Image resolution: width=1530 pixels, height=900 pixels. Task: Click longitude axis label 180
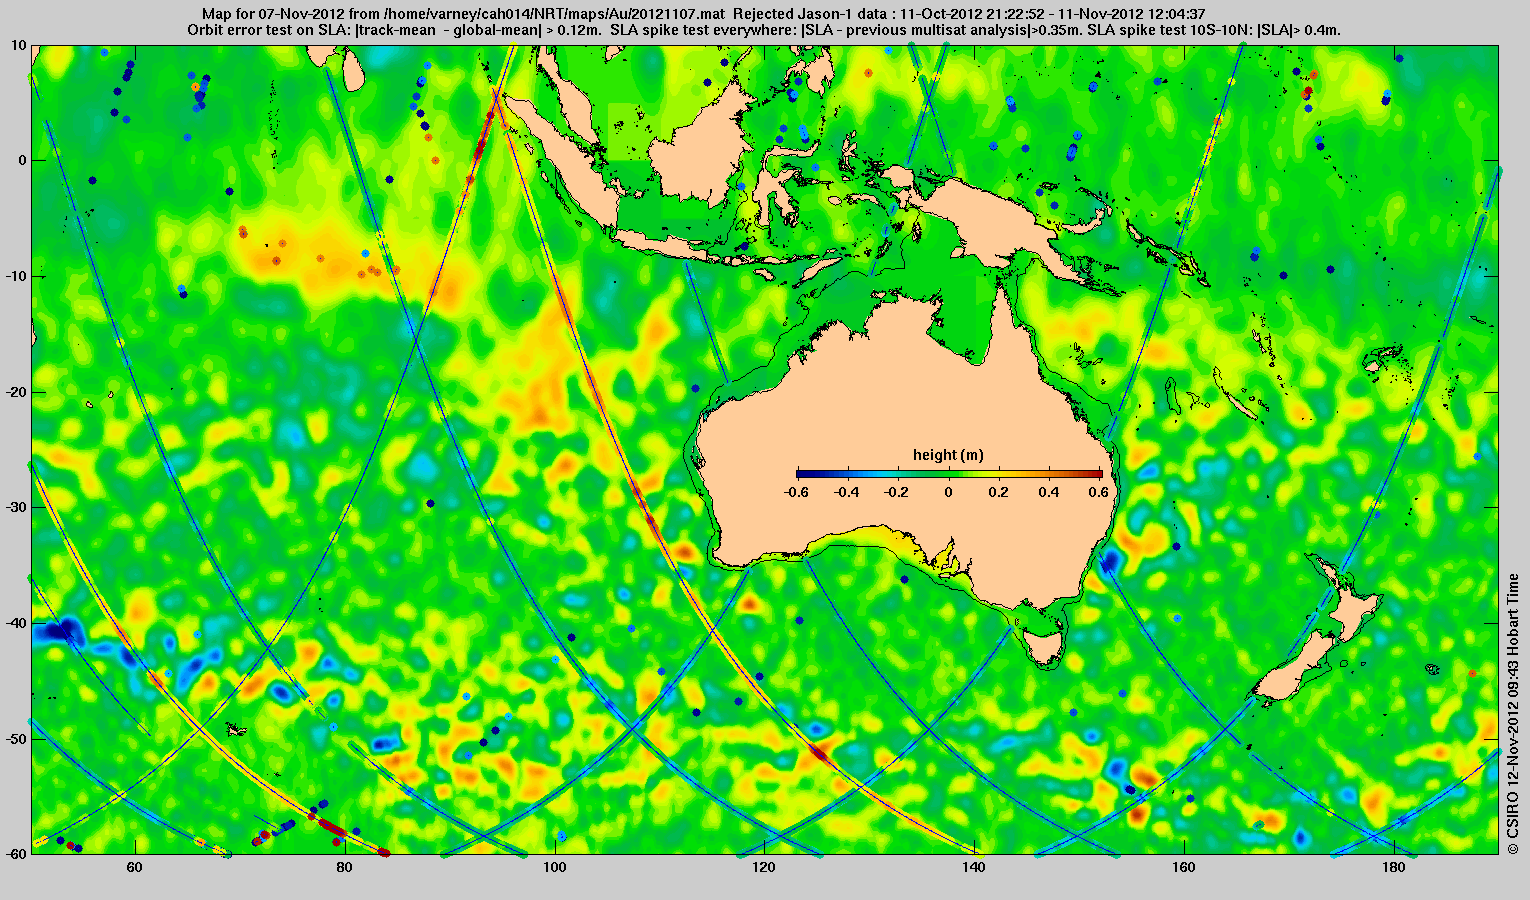click(x=1393, y=867)
